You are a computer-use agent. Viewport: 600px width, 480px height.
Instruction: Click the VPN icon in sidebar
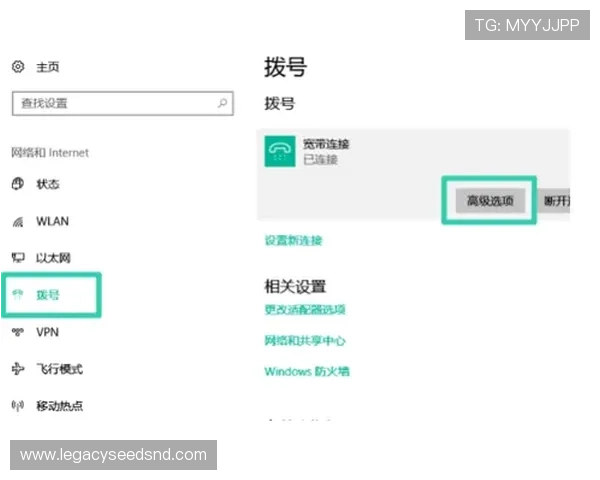(18, 332)
